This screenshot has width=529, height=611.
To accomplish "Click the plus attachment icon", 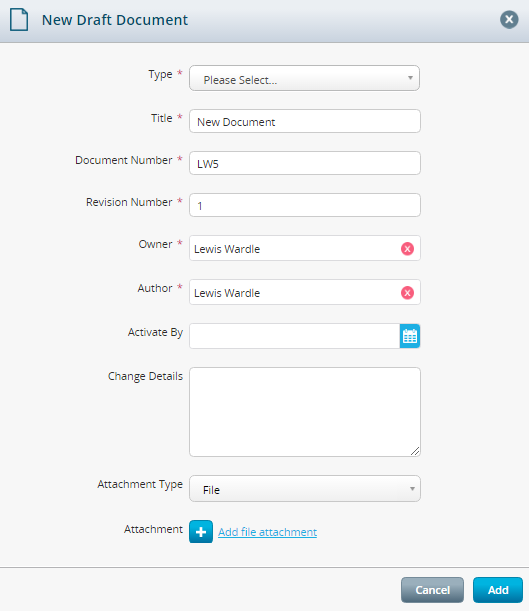I will pos(201,532).
